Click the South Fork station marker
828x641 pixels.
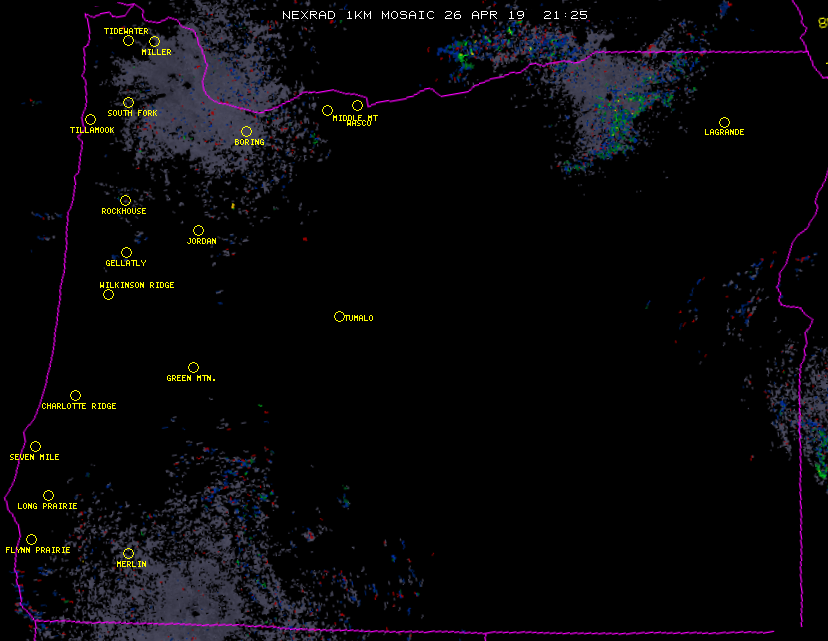click(128, 103)
